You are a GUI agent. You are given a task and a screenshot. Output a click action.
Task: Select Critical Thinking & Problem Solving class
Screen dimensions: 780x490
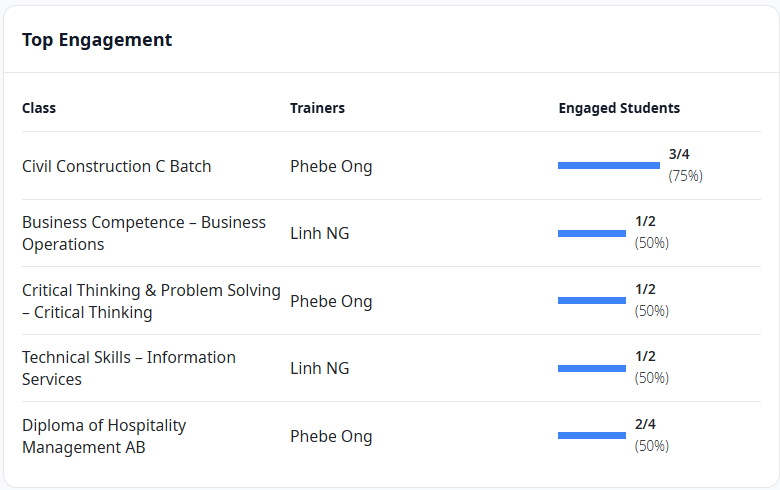(151, 301)
